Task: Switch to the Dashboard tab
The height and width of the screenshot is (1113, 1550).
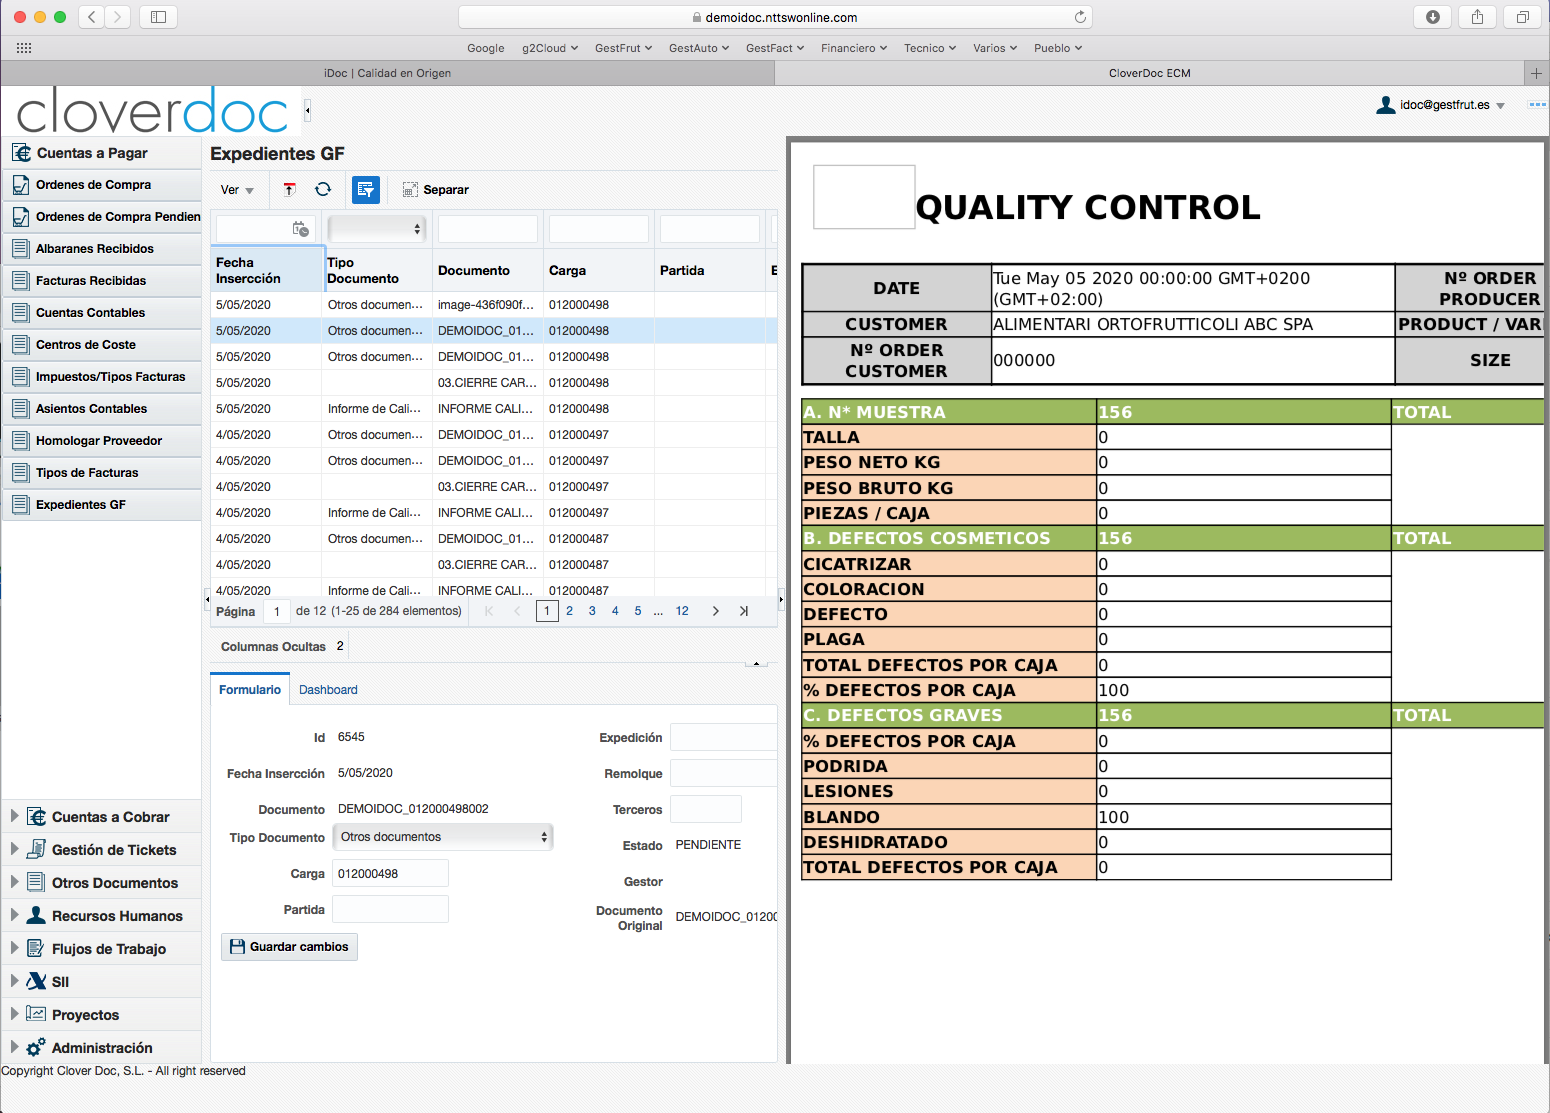Action: click(328, 690)
